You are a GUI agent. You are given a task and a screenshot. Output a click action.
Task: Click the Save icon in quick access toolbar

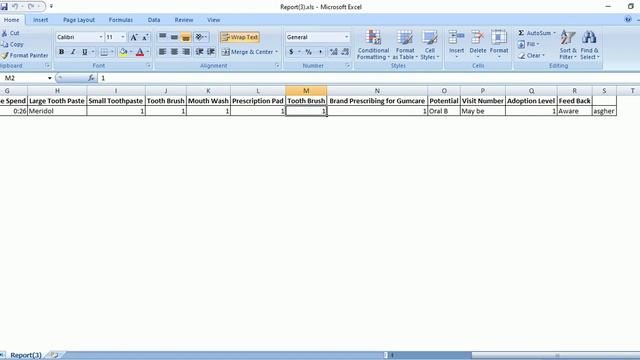[4, 7]
